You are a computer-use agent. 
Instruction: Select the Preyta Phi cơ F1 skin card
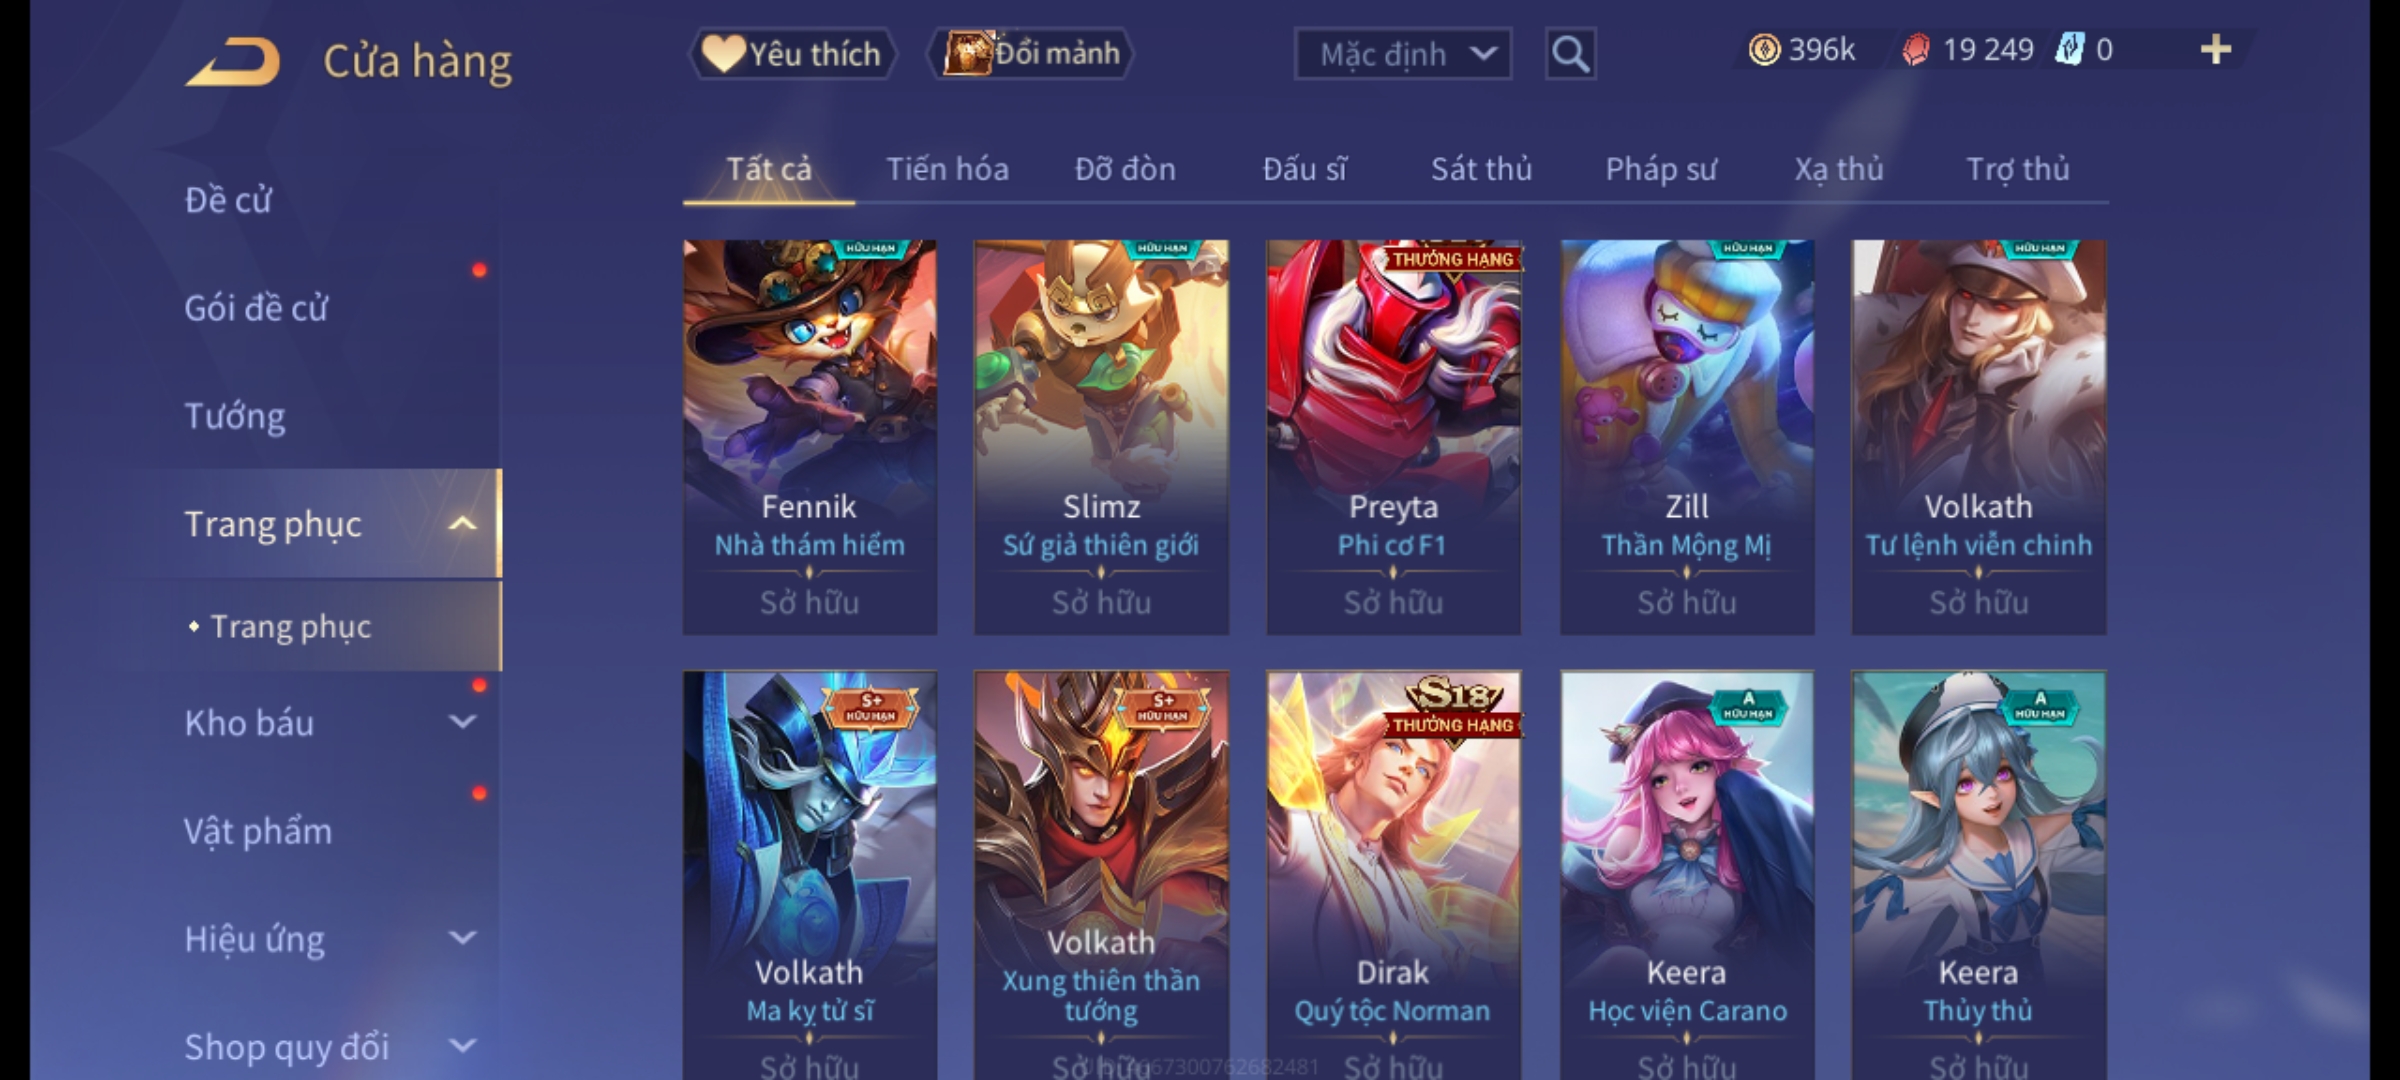click(1393, 437)
